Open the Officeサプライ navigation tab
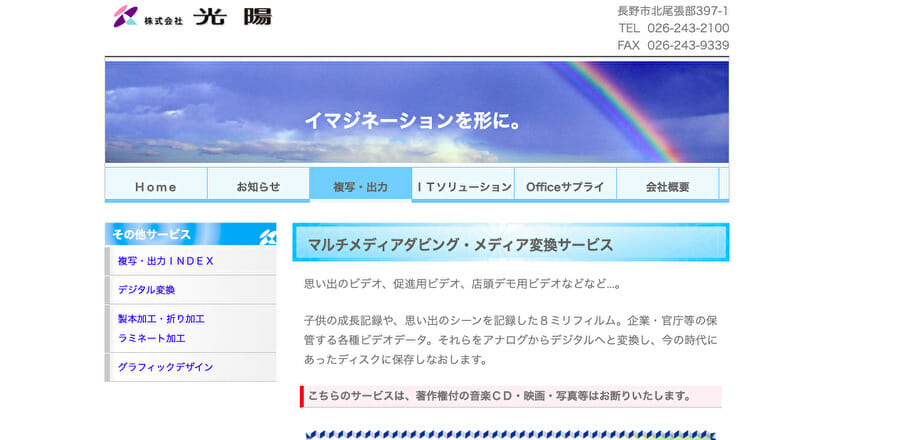The width and height of the screenshot is (900, 440). tap(565, 185)
